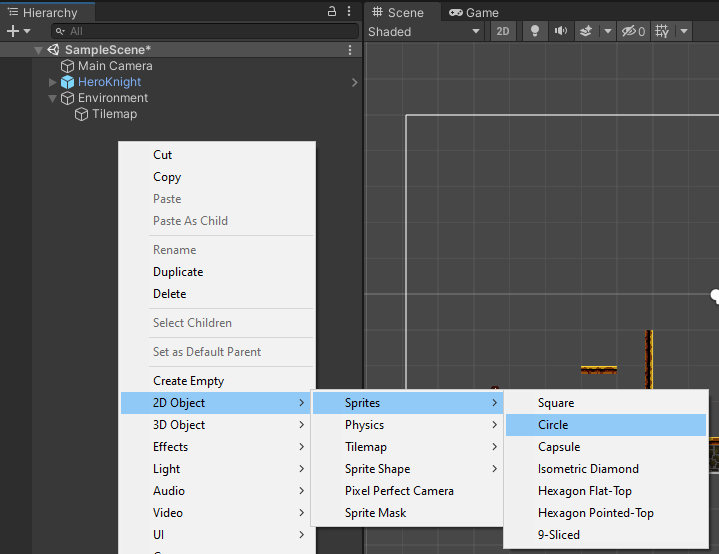
Task: Choose Cut from the context menu
Action: 218,155
